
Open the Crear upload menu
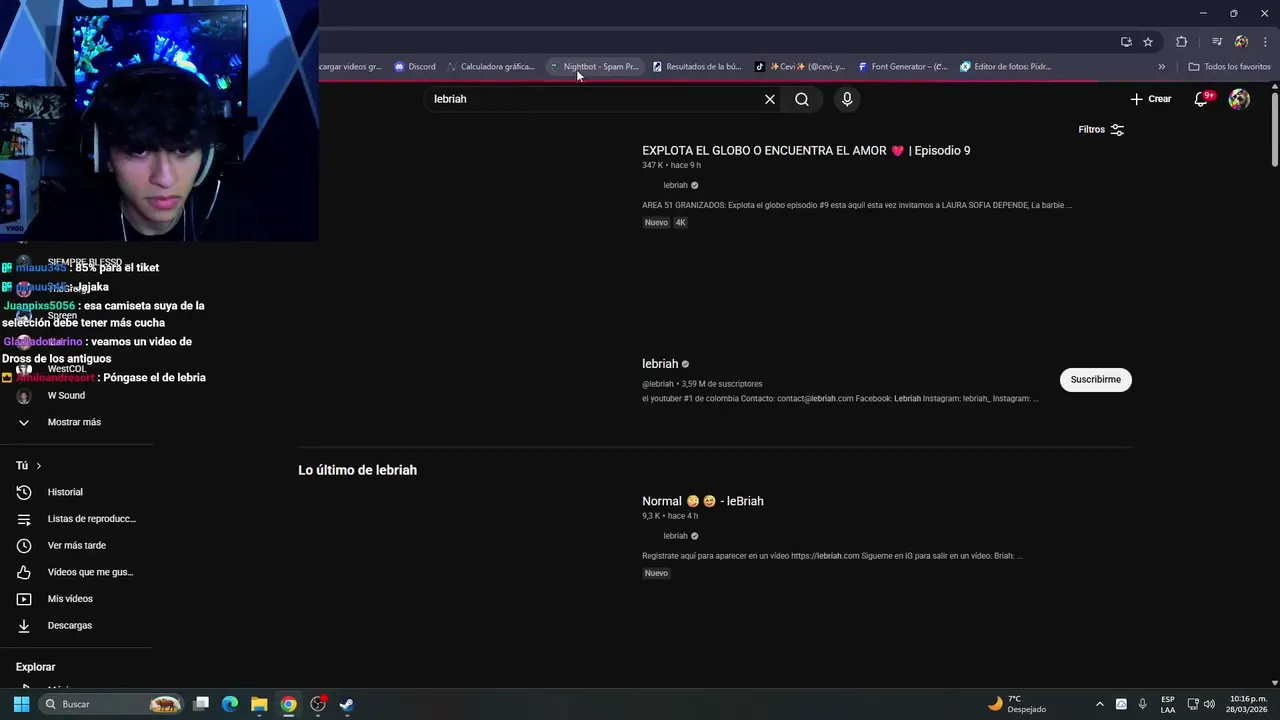(x=1150, y=99)
